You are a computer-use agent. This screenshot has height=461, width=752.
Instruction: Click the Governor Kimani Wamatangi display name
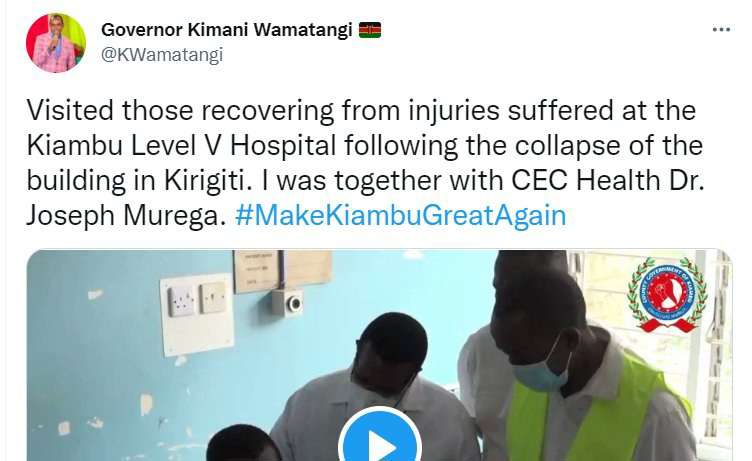pos(226,30)
